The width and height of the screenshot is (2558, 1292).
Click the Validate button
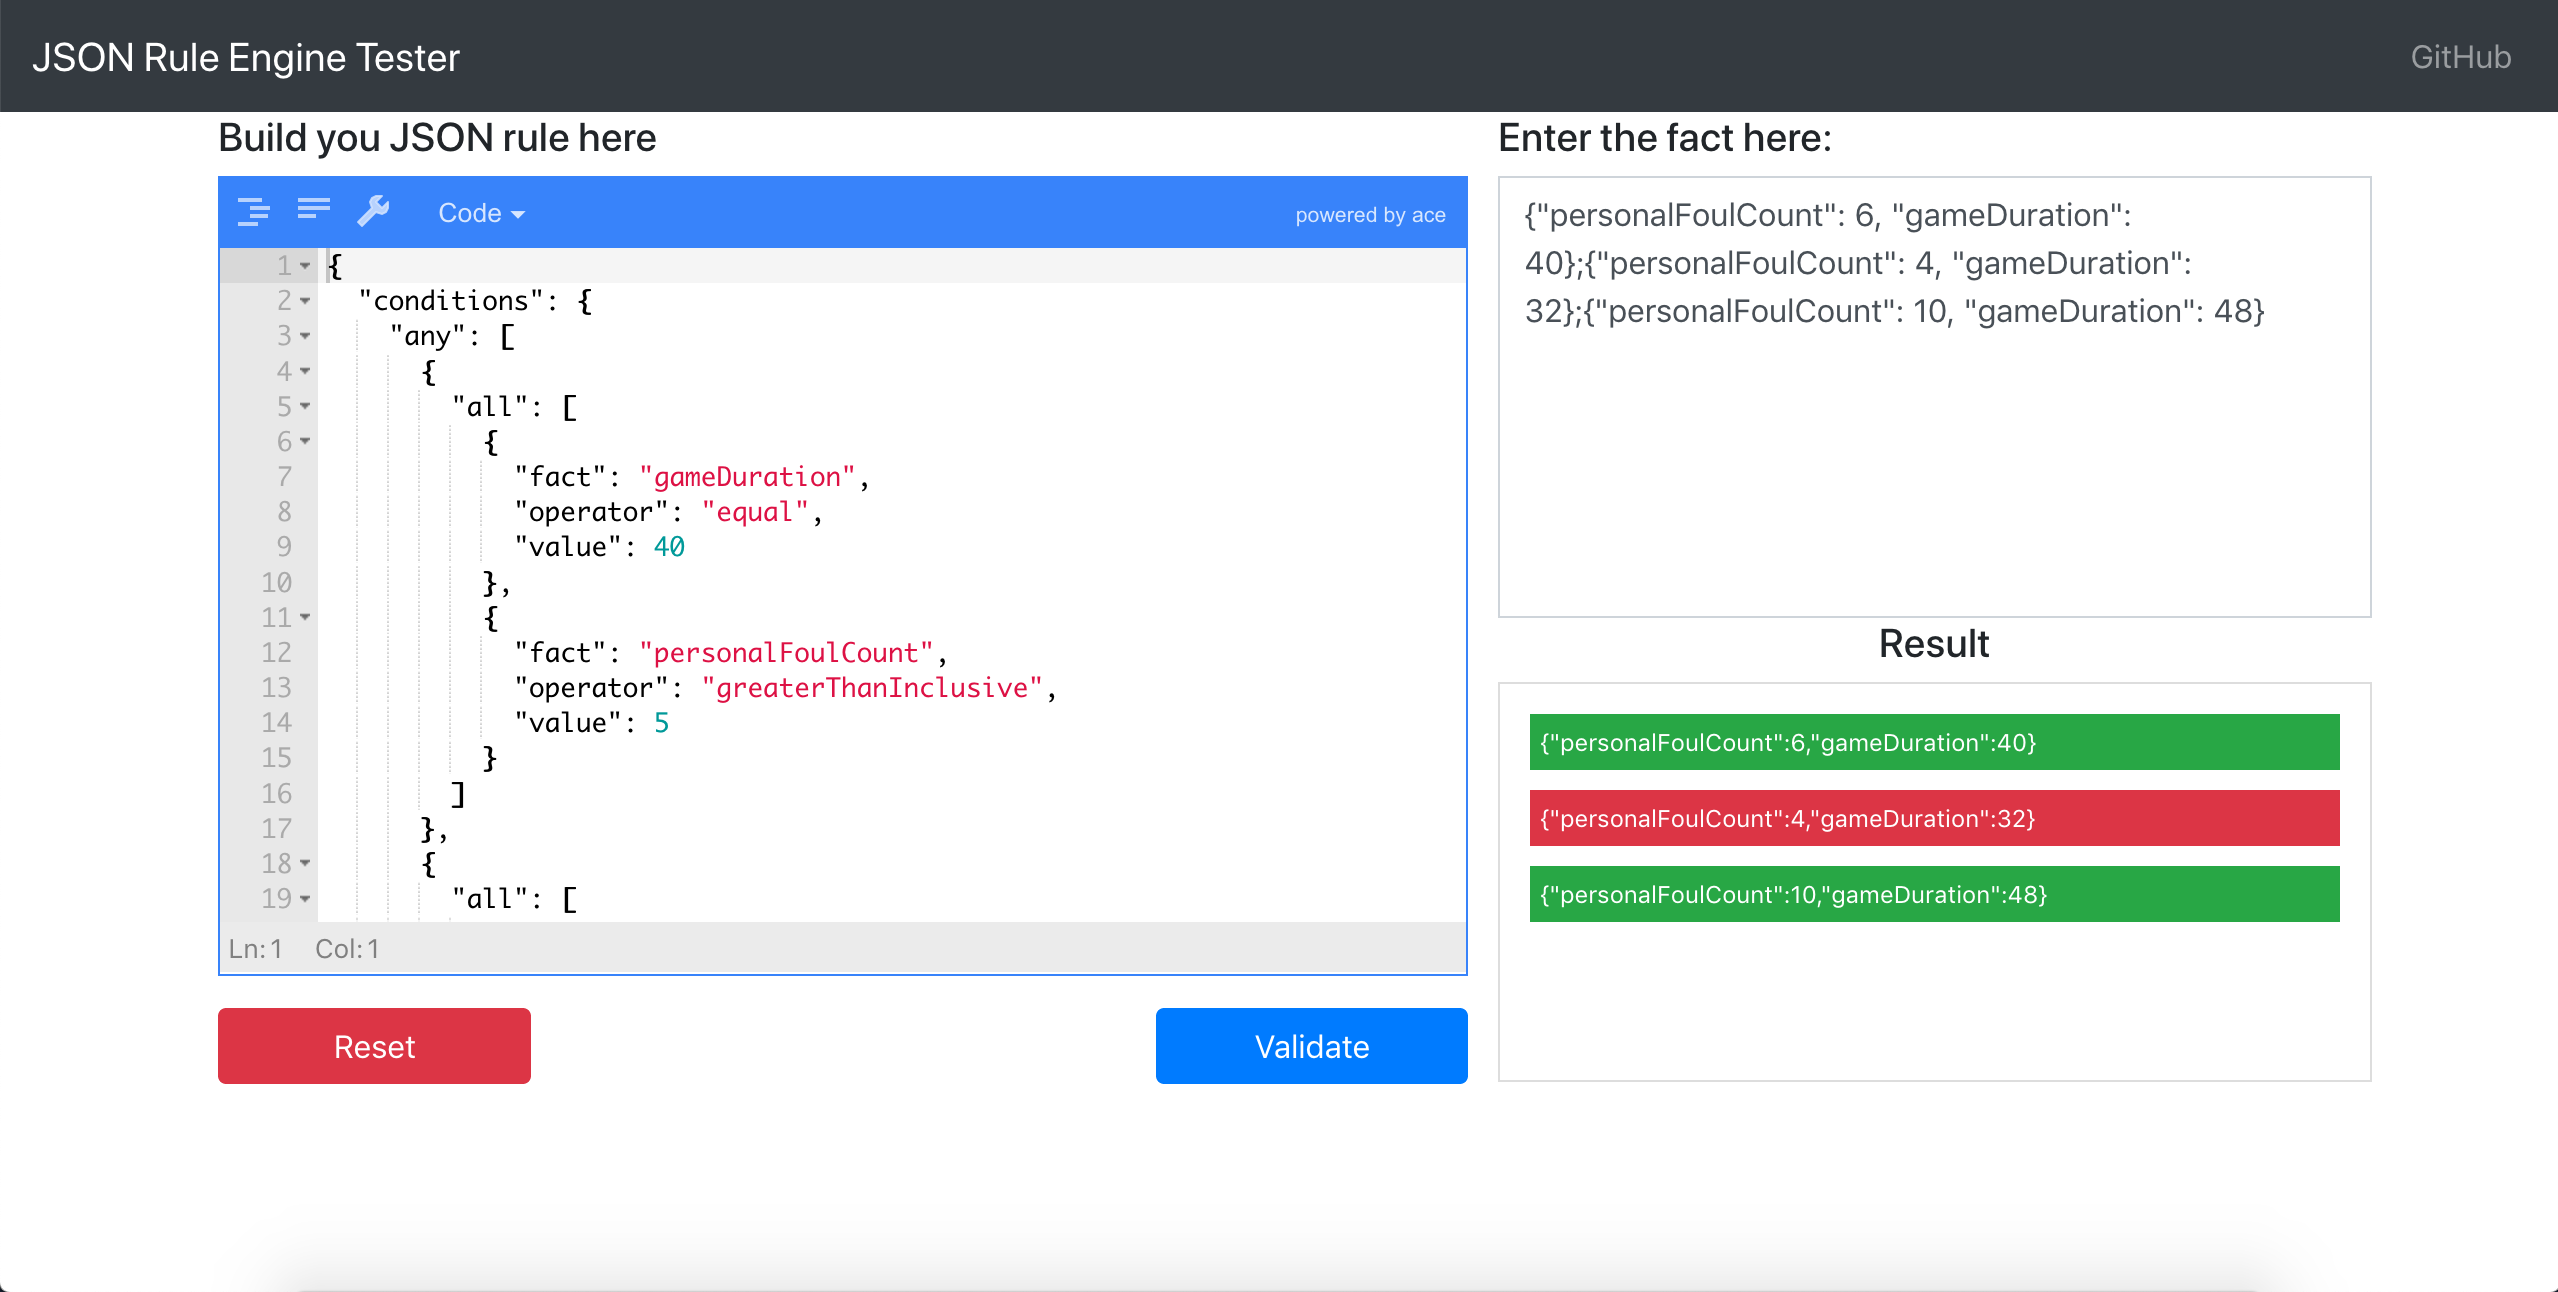coord(1313,1045)
